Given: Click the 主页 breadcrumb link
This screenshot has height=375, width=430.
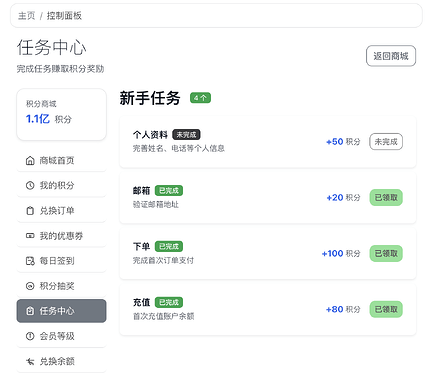Looking at the screenshot, I should point(26,16).
